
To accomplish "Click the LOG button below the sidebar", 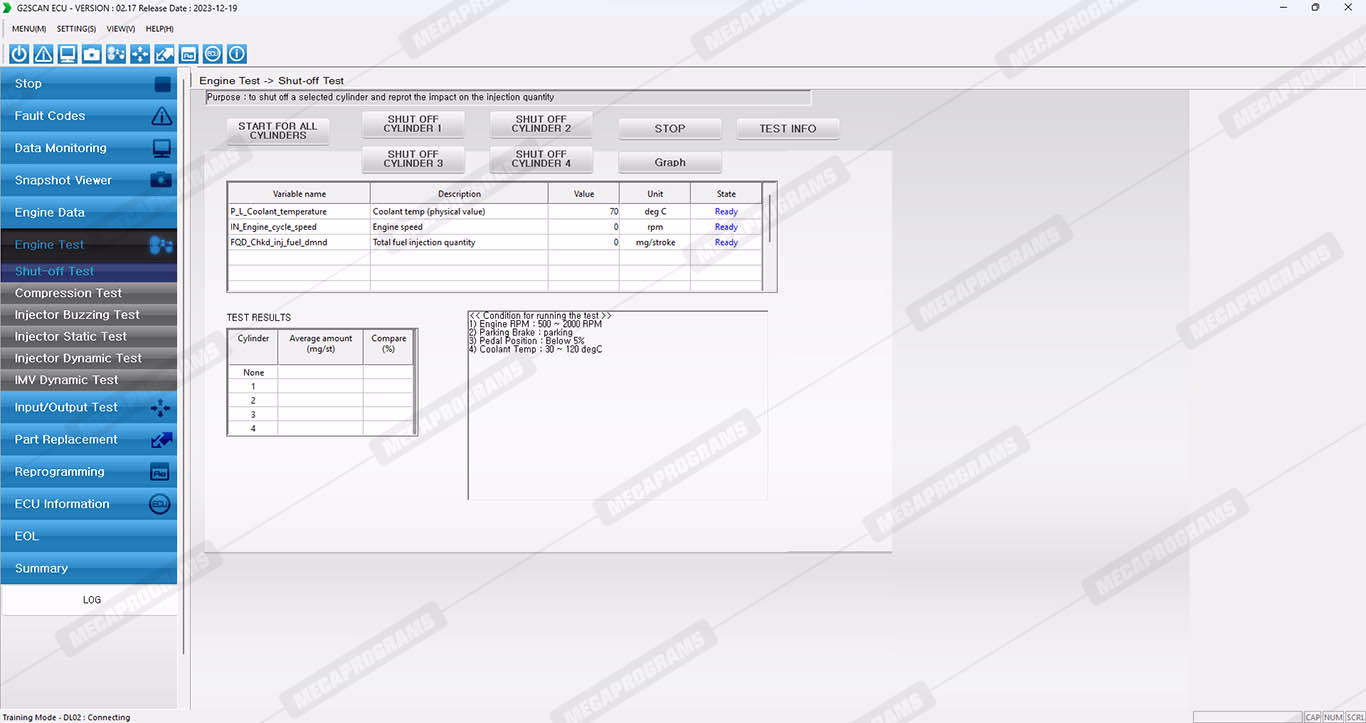I will coord(89,600).
